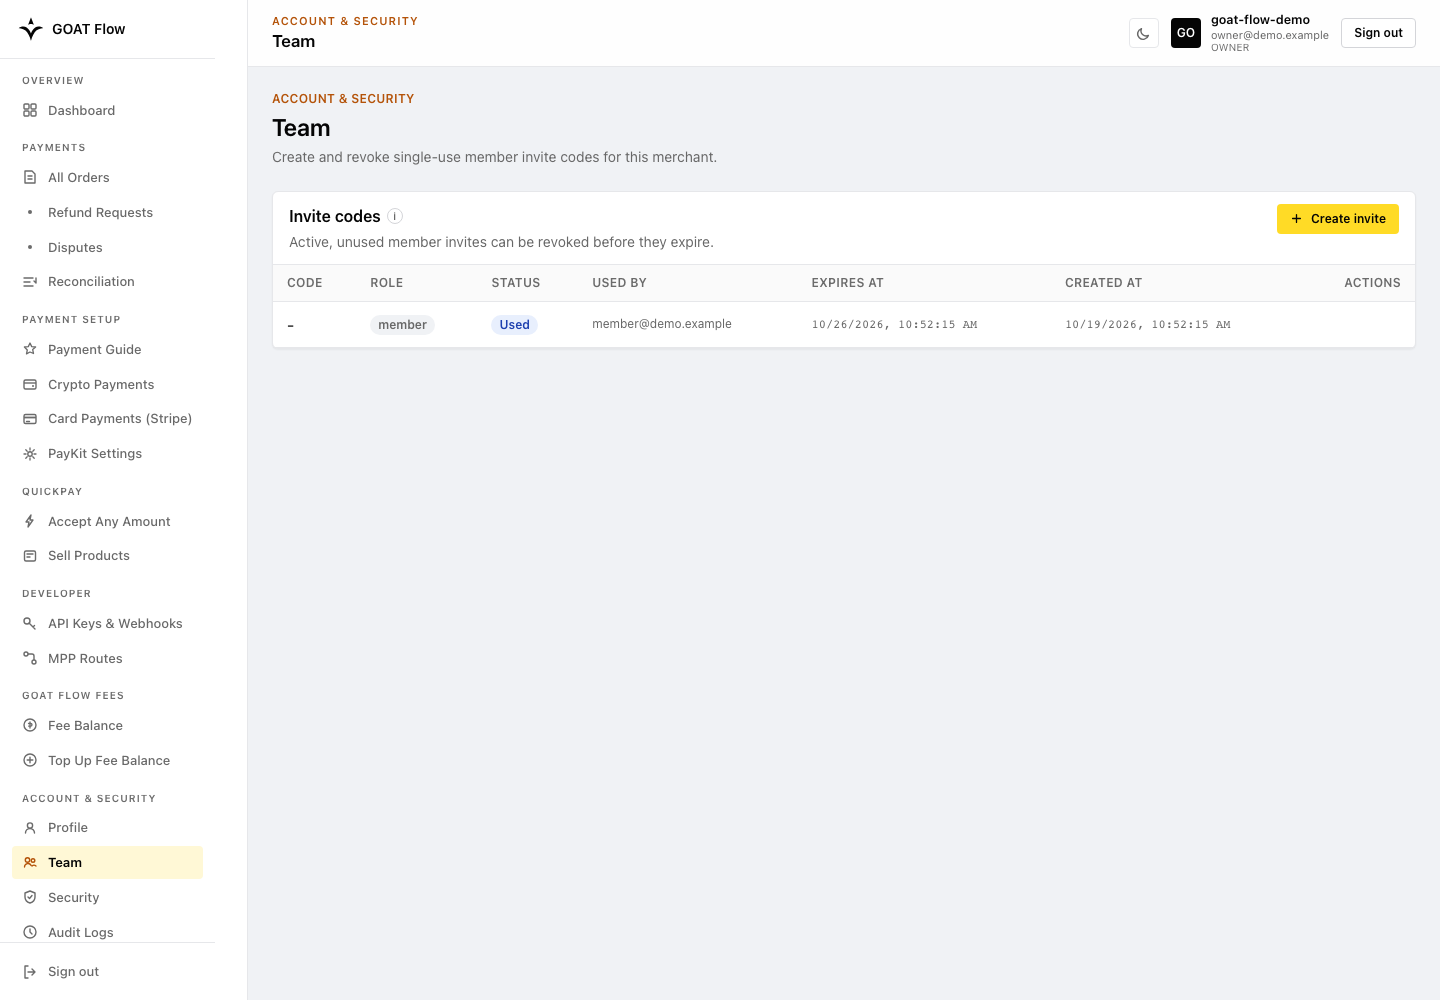Screen dimensions: 1440x1000
Task: Click the CODE column header
Action: [304, 283]
